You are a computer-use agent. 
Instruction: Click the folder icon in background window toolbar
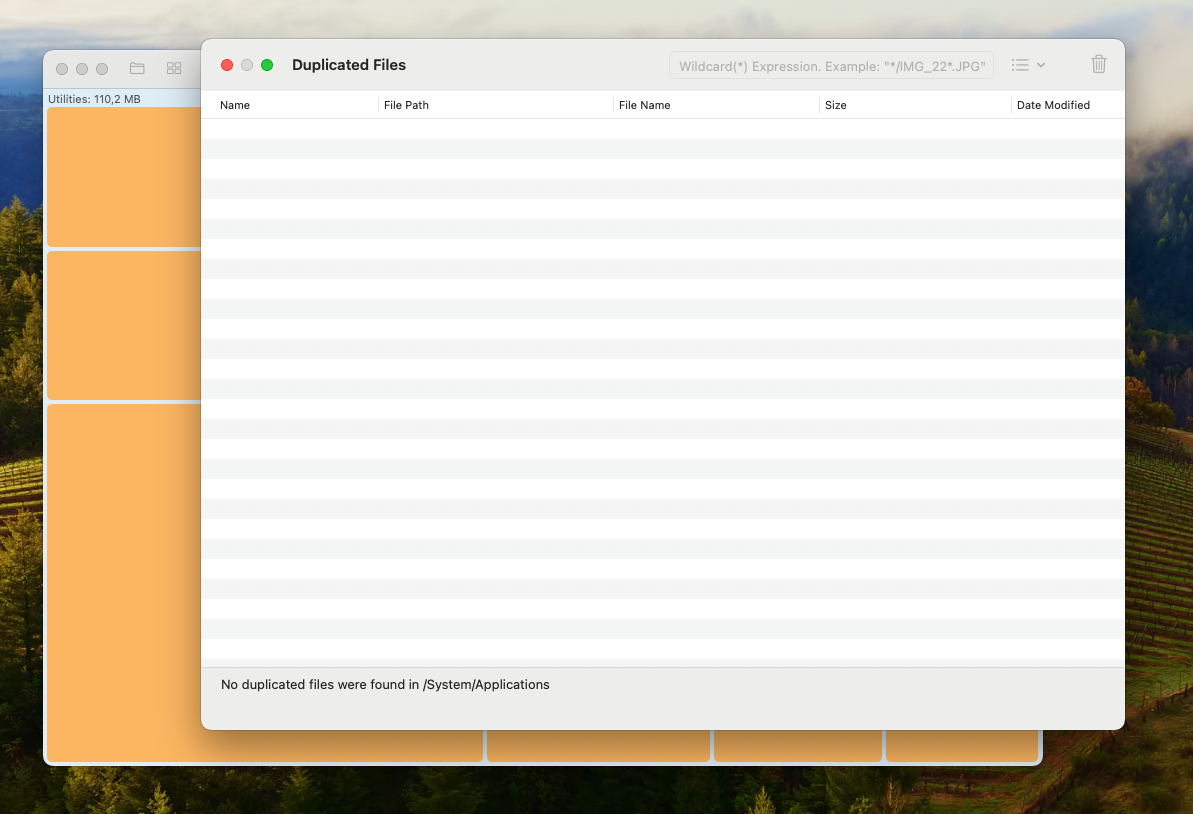pos(137,68)
